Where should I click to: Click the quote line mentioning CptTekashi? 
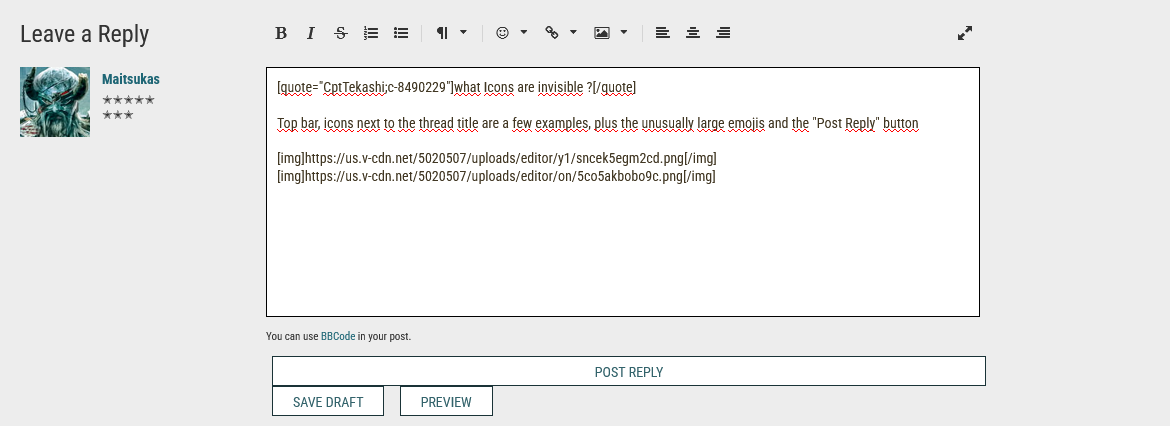(457, 87)
